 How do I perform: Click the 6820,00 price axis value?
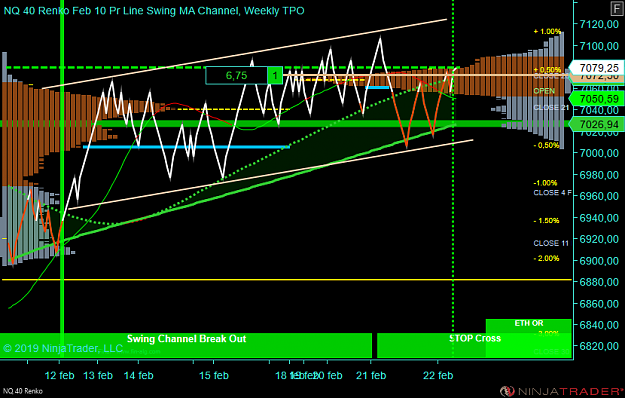click(599, 346)
